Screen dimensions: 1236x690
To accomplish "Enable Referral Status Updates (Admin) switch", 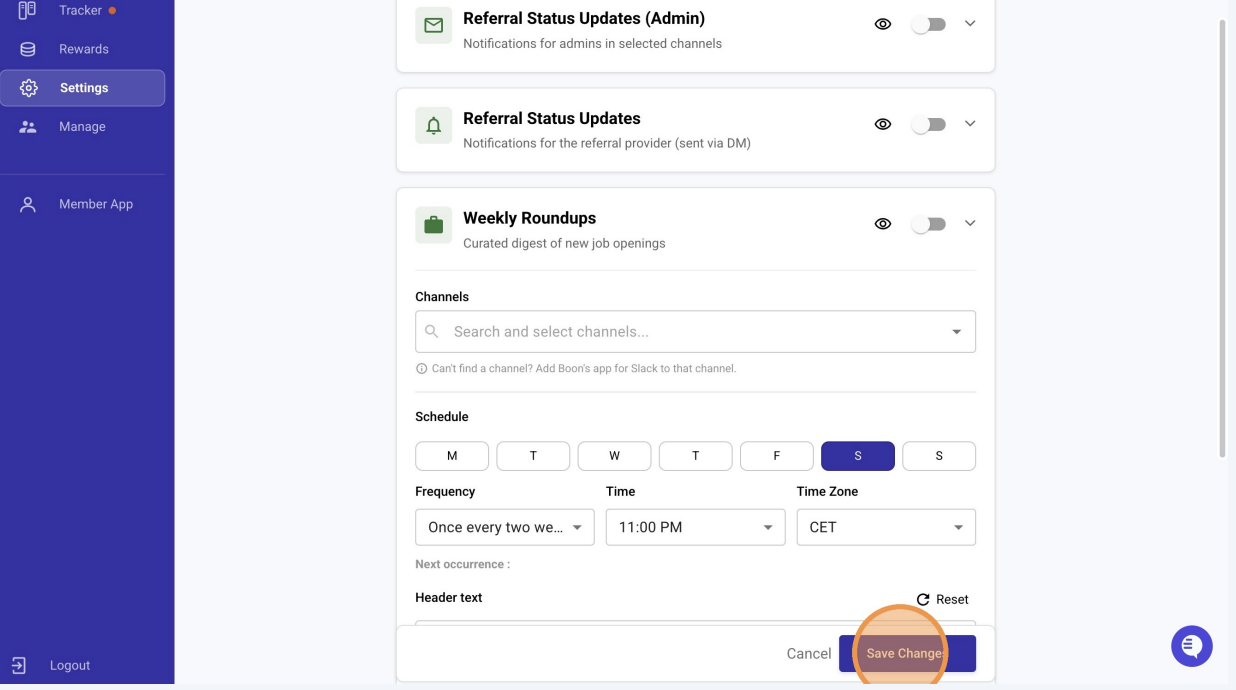I will point(928,24).
